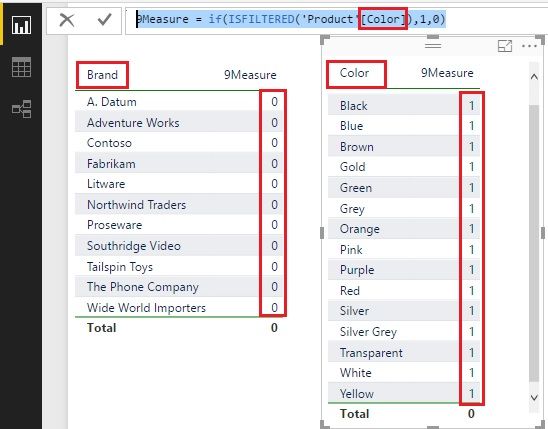
Task: Click 9Measure header in Color table
Action: tap(447, 73)
